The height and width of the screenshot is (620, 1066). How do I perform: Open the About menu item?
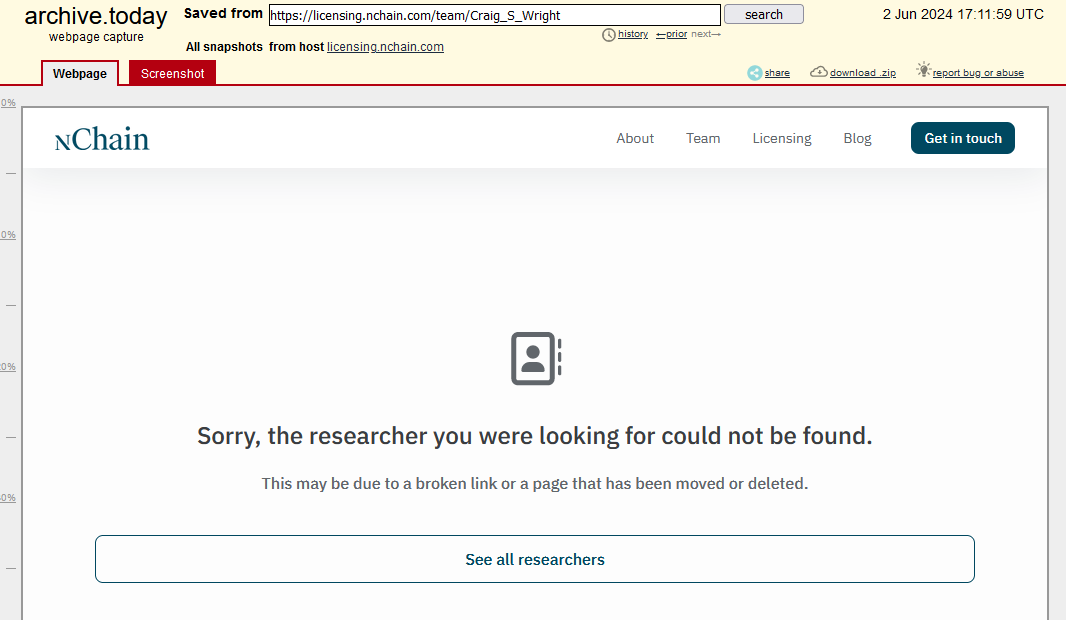(635, 138)
